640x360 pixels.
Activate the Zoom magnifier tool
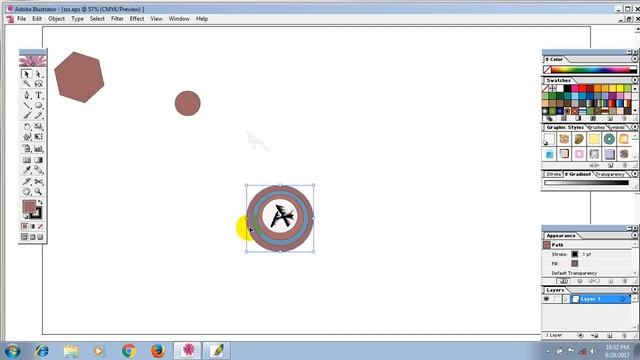click(x=38, y=191)
